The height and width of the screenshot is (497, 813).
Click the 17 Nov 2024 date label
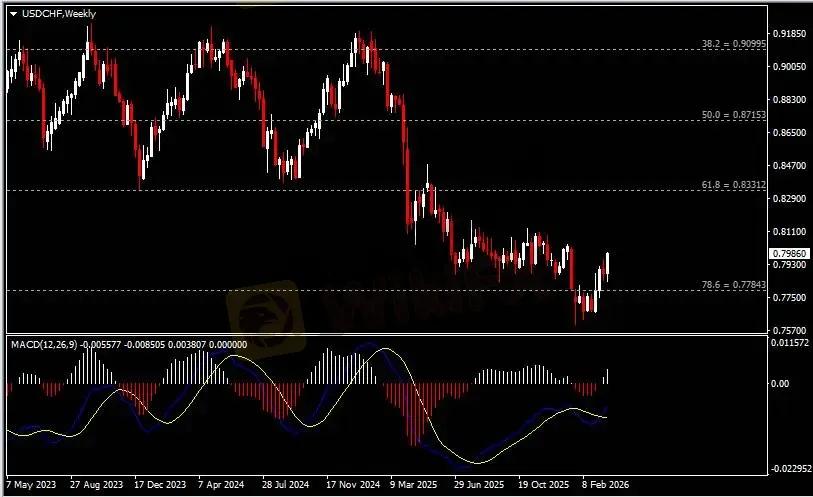[353, 485]
